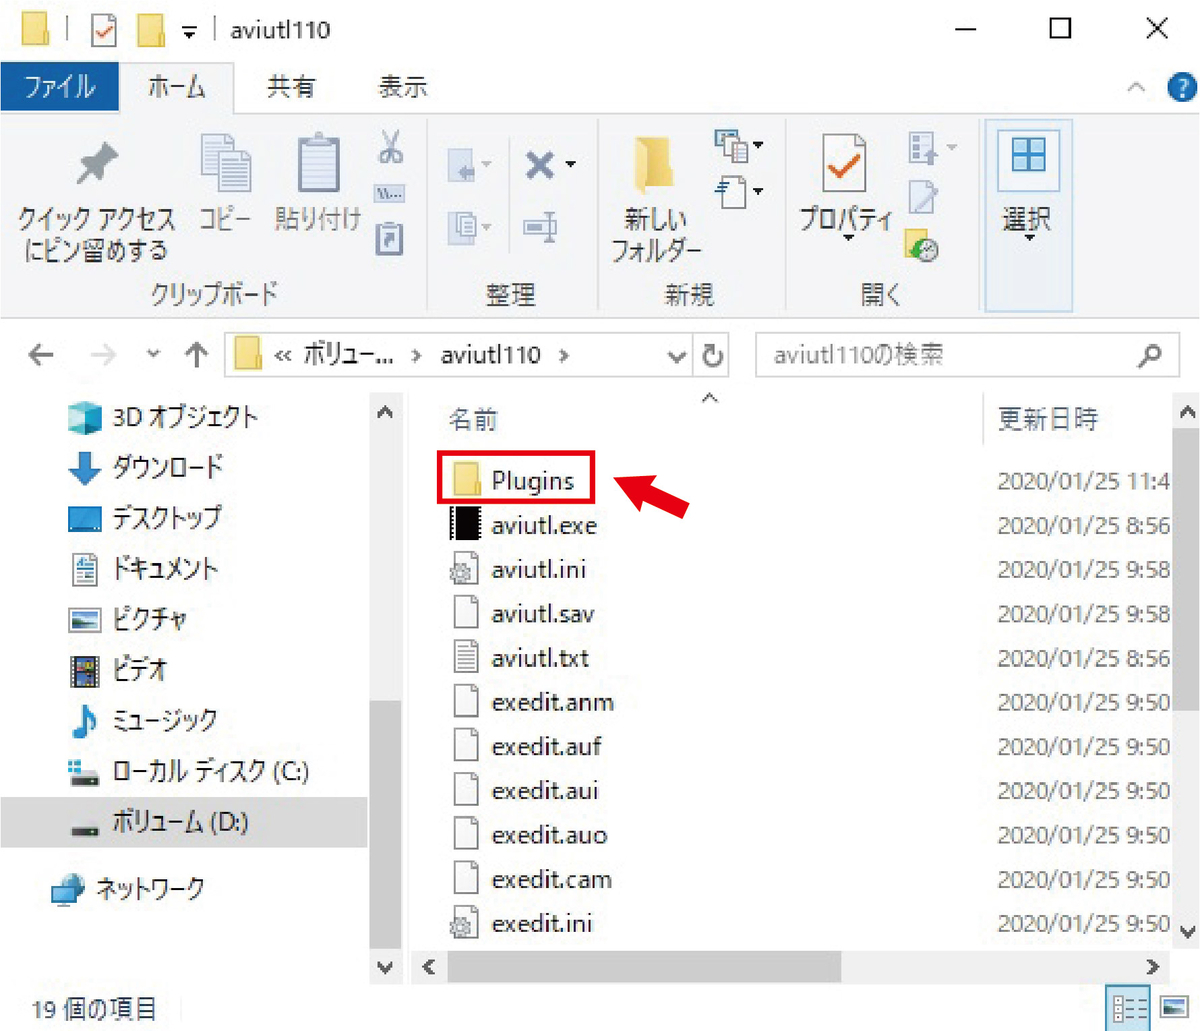Click the Move to icon

click(x=464, y=166)
